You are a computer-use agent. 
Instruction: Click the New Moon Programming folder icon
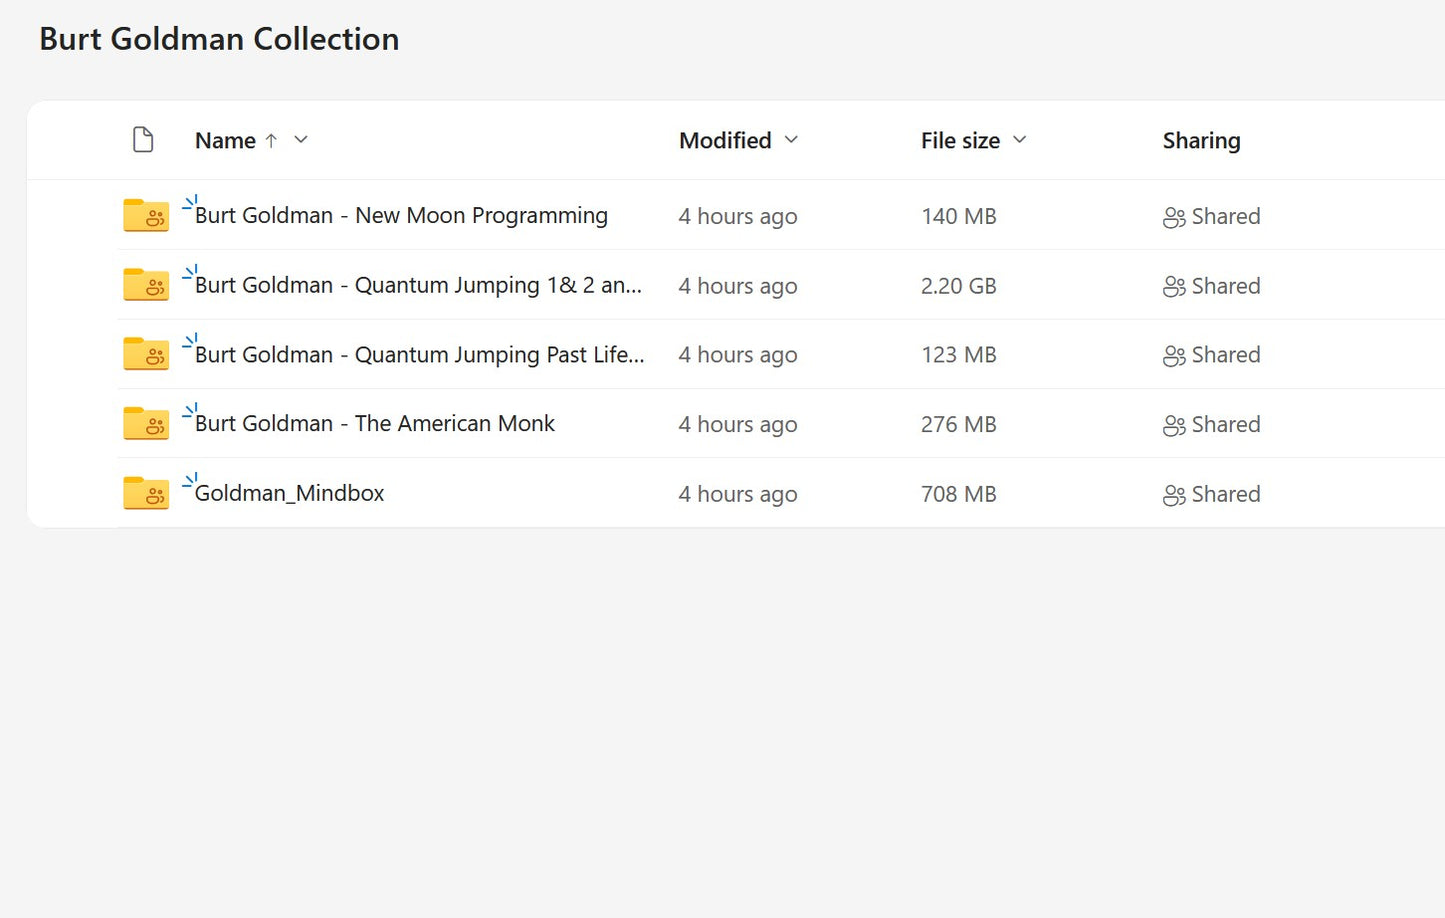pos(145,215)
